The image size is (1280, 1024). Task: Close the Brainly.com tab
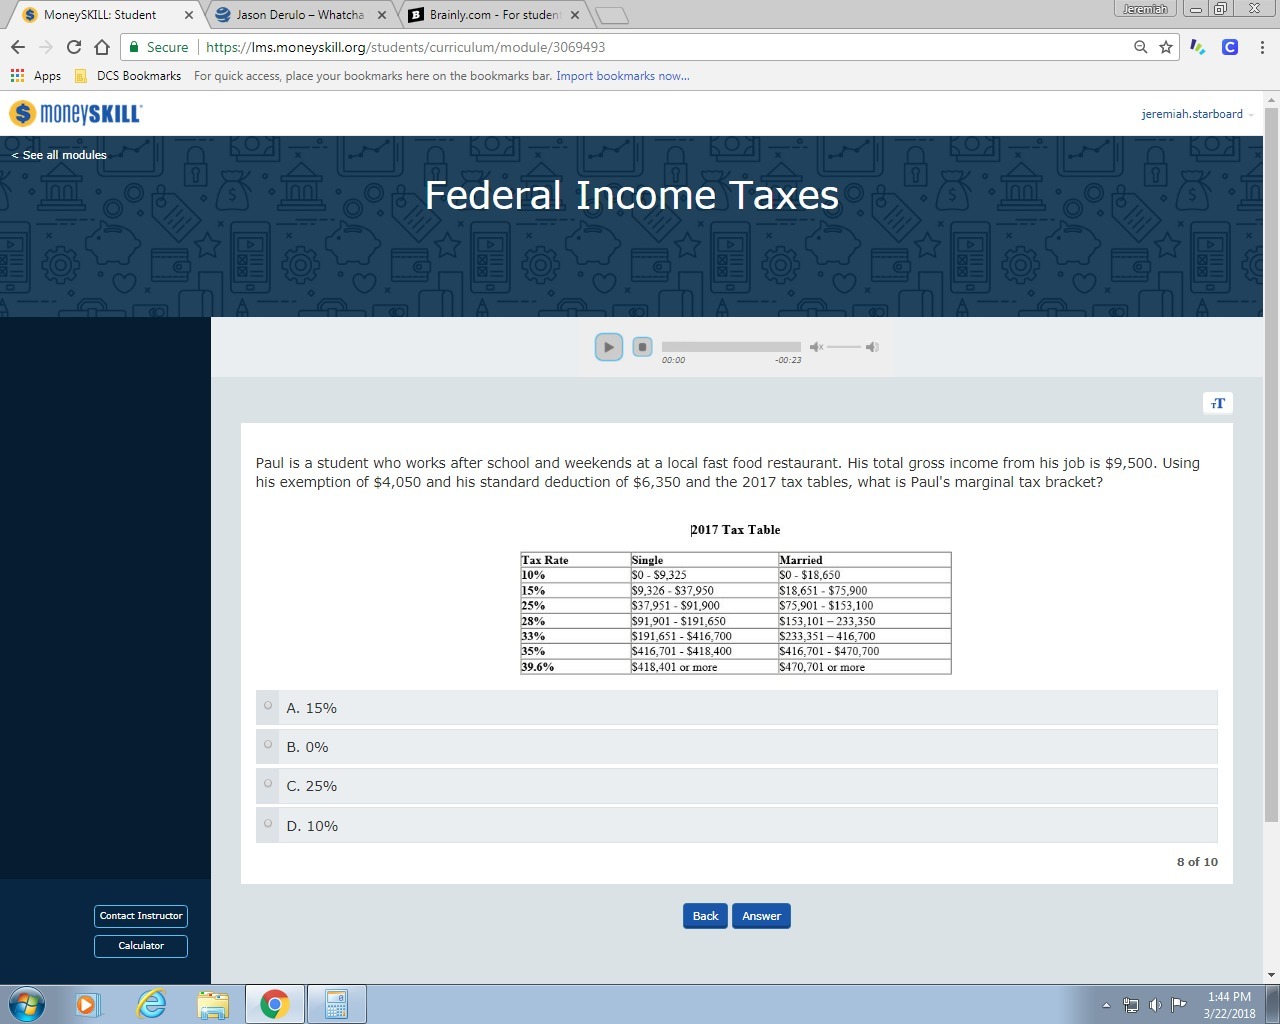tap(574, 15)
